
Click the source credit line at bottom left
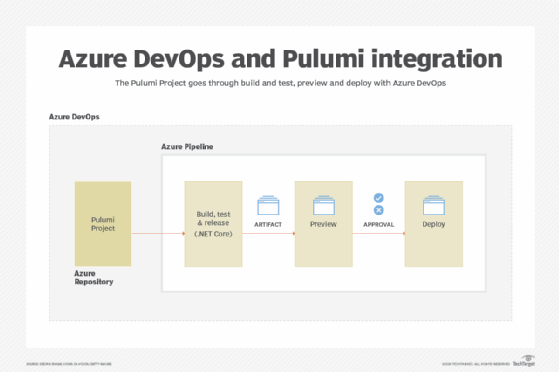[69, 364]
